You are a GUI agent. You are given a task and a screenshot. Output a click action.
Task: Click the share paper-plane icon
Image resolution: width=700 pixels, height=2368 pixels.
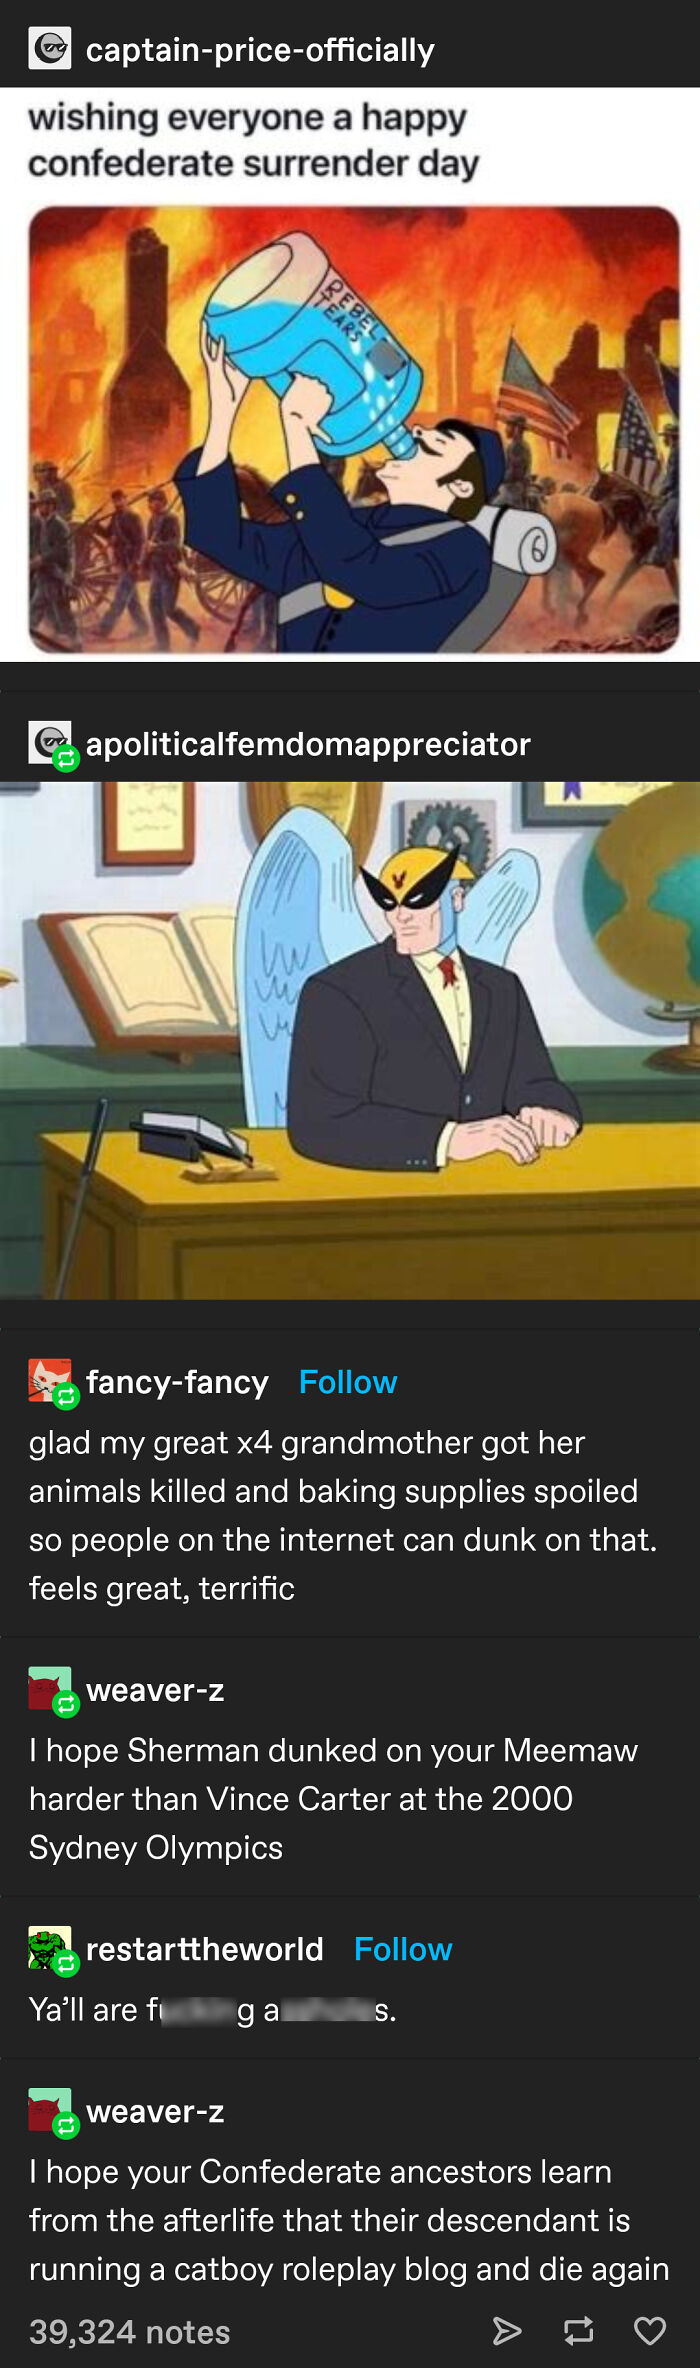507,2331
